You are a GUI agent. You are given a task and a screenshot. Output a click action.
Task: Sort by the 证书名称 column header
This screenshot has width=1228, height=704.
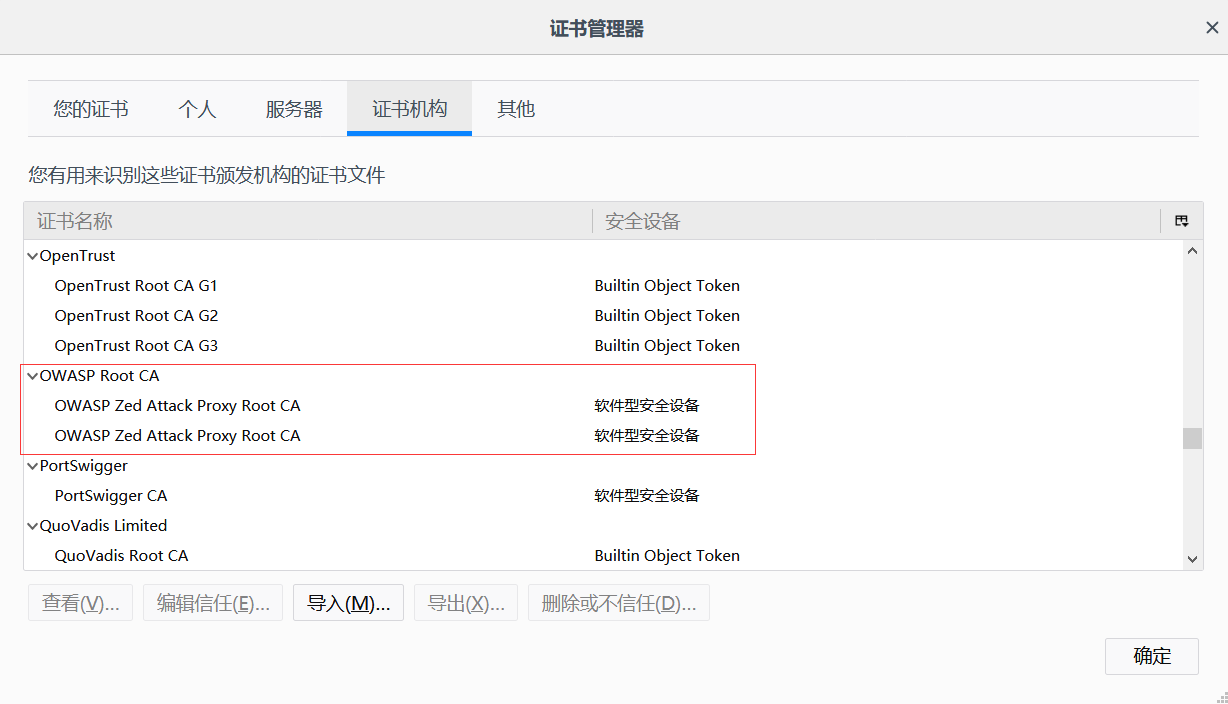309,221
